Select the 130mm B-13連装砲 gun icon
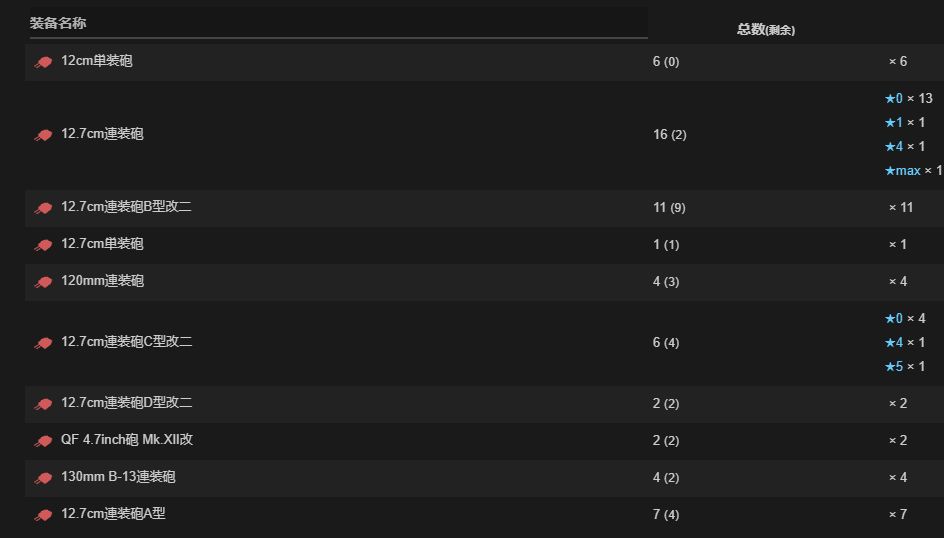 [43, 478]
